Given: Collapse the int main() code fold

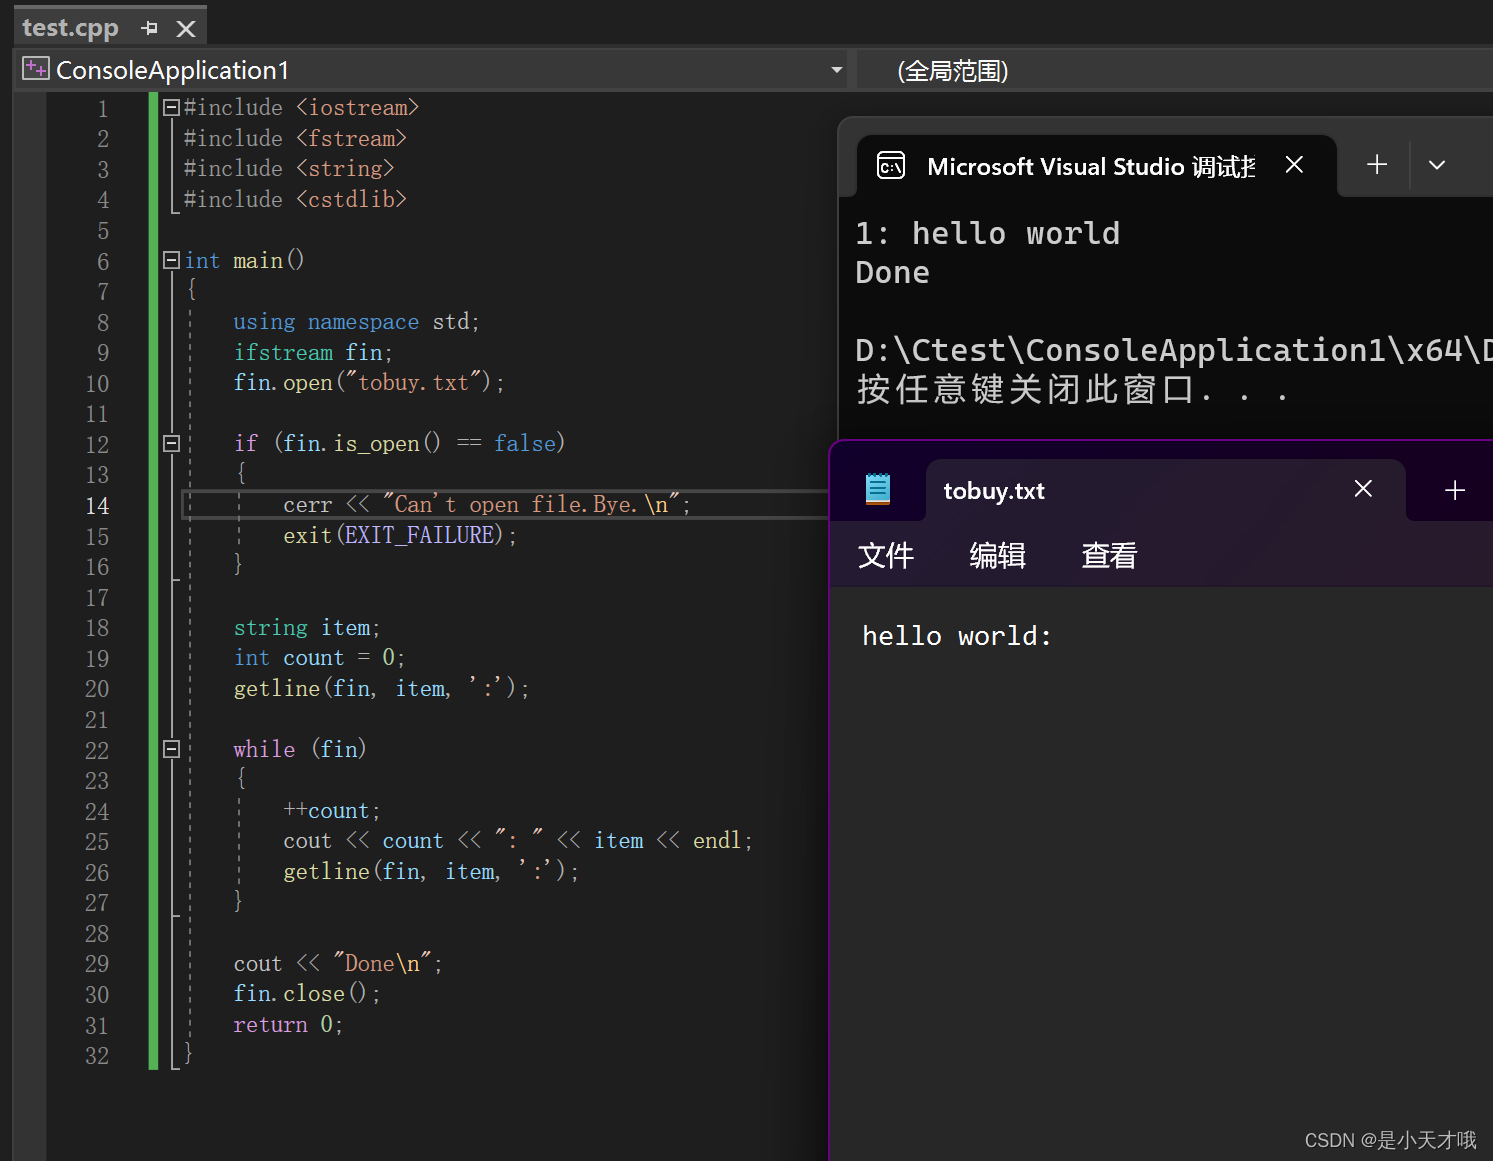Looking at the screenshot, I should pyautogui.click(x=170, y=260).
